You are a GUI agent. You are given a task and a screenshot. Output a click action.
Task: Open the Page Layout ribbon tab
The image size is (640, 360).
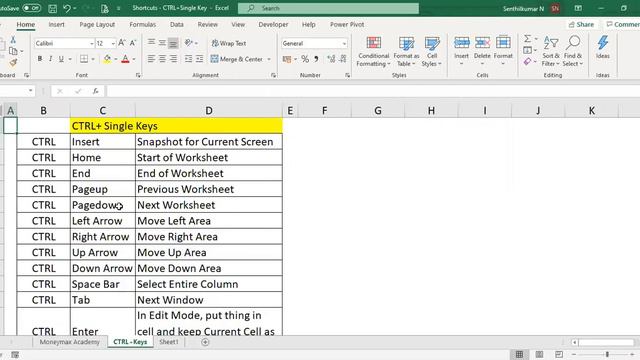click(97, 24)
